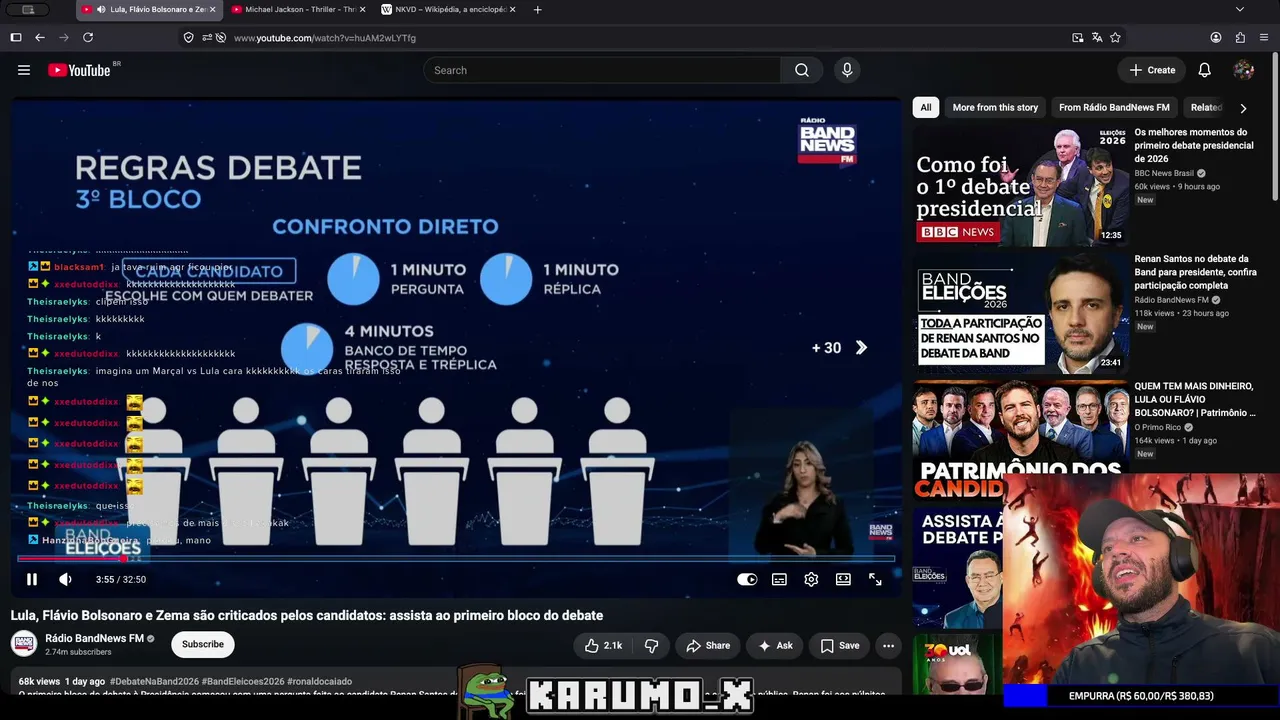The width and height of the screenshot is (1280, 720).
Task: Seek on the video progress bar
Action: pyautogui.click(x=456, y=559)
